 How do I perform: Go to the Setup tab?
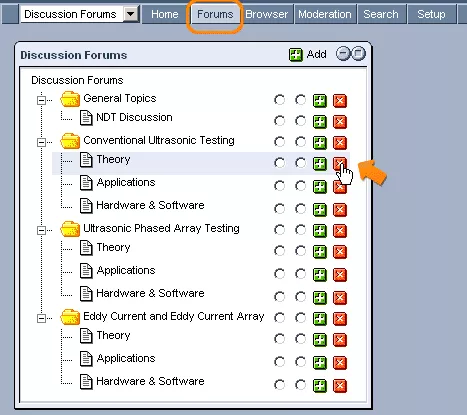click(x=431, y=14)
